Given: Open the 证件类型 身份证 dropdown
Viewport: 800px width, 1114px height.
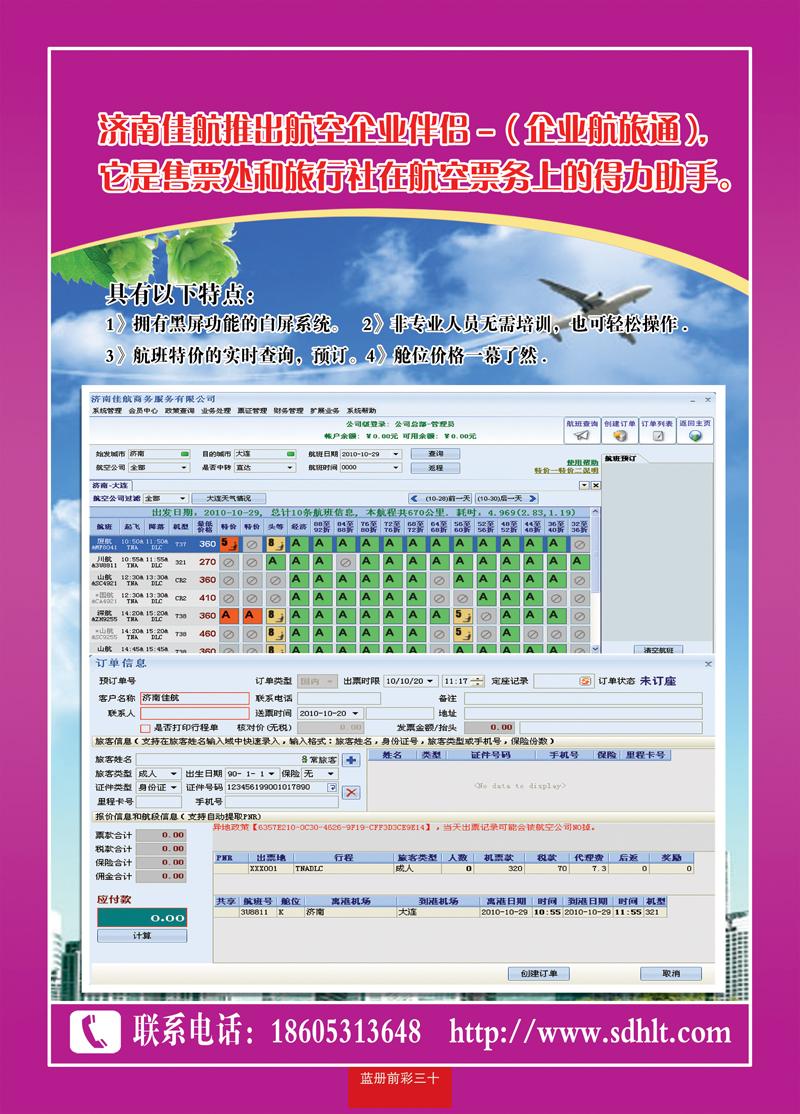Looking at the screenshot, I should [x=173, y=788].
